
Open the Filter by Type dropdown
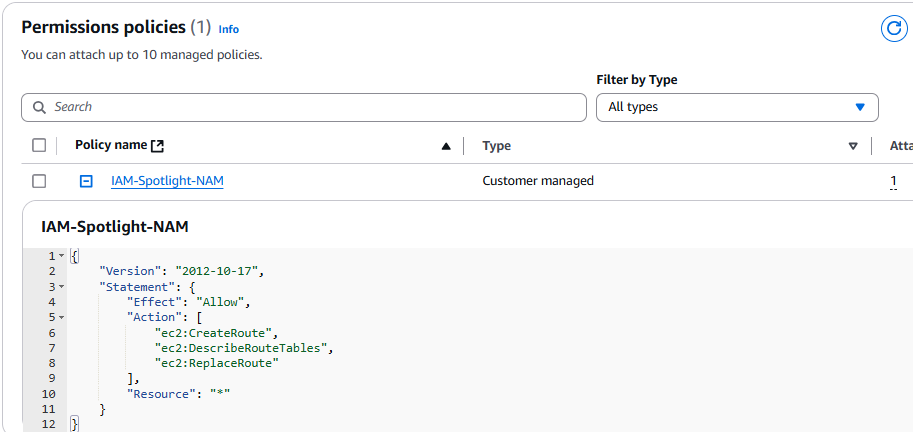point(737,107)
